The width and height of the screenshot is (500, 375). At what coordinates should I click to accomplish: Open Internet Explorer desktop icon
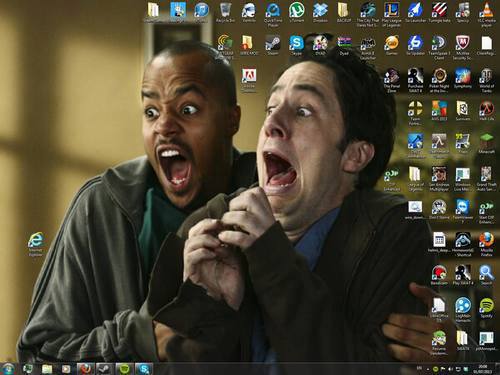click(x=36, y=244)
